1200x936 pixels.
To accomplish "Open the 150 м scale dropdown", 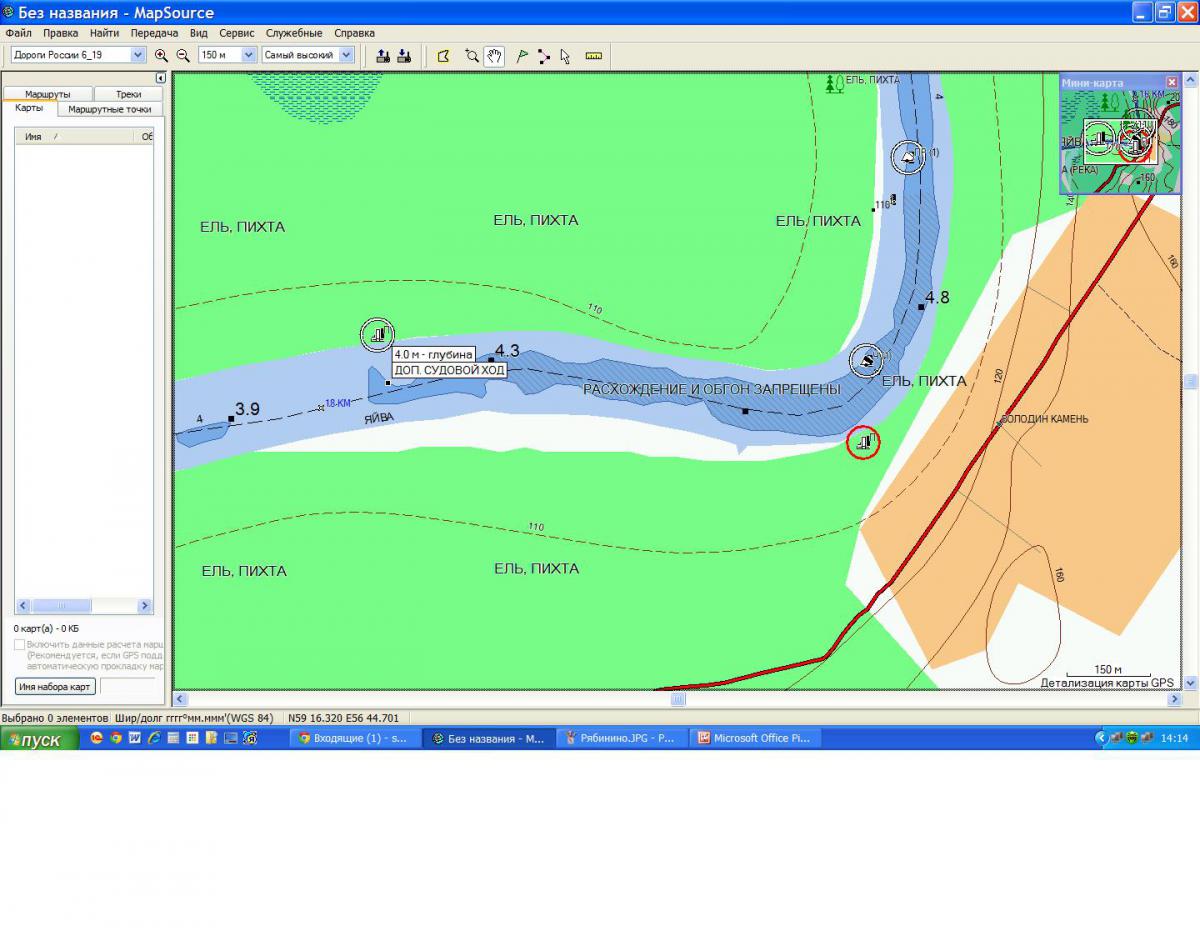I will click(249, 56).
